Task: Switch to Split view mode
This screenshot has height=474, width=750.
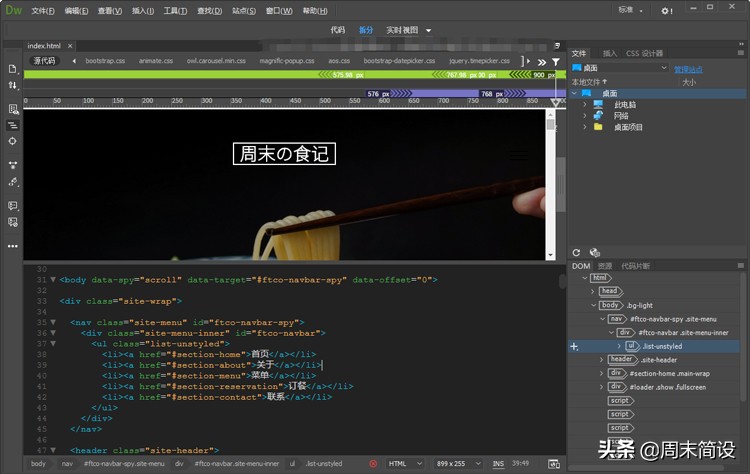Action: click(x=366, y=30)
